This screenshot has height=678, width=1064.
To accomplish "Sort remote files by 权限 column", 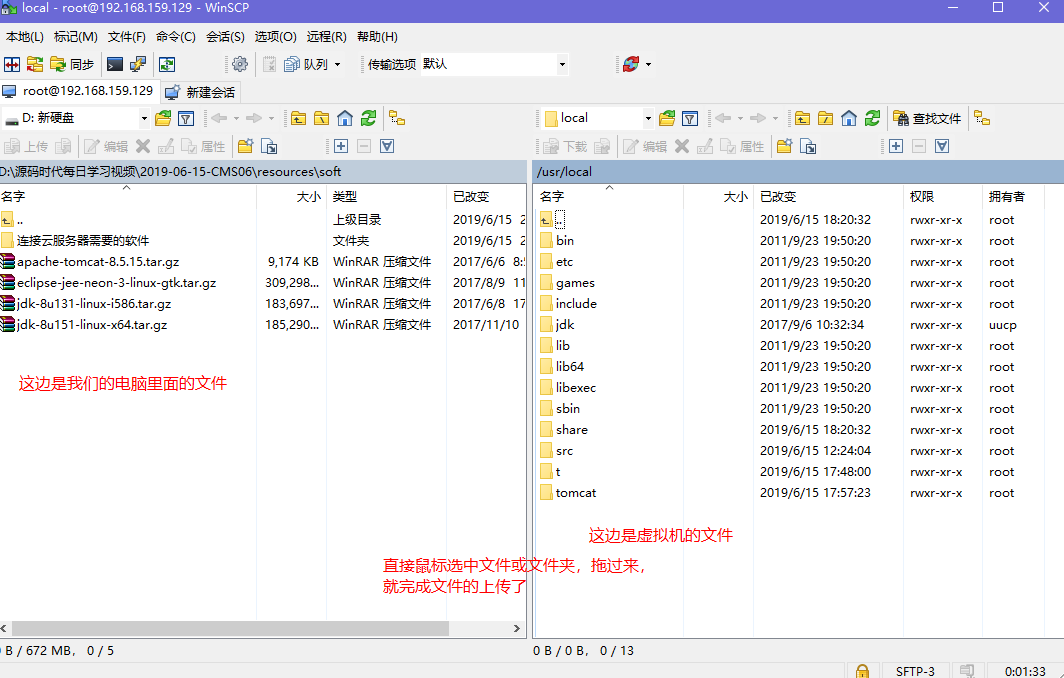I will [x=943, y=196].
